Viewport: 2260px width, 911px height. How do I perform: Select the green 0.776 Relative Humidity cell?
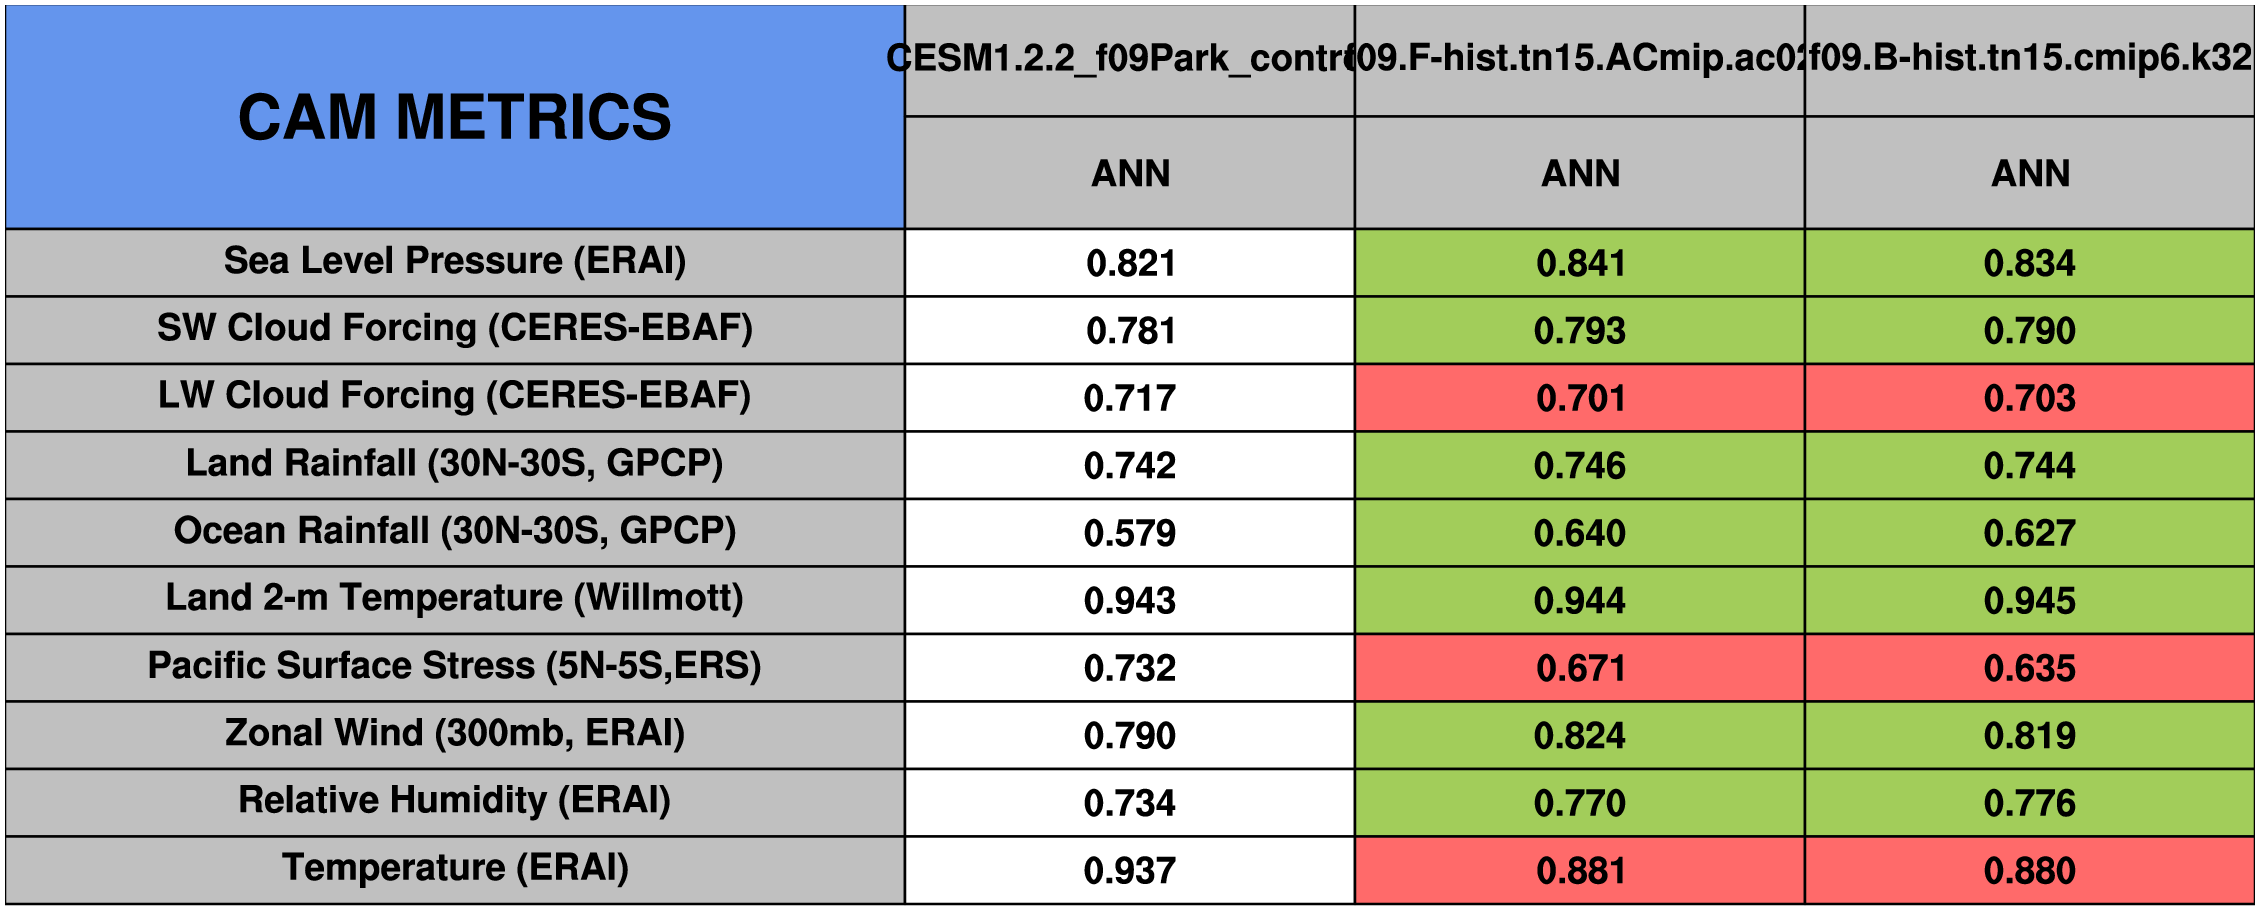pyautogui.click(x=2029, y=803)
